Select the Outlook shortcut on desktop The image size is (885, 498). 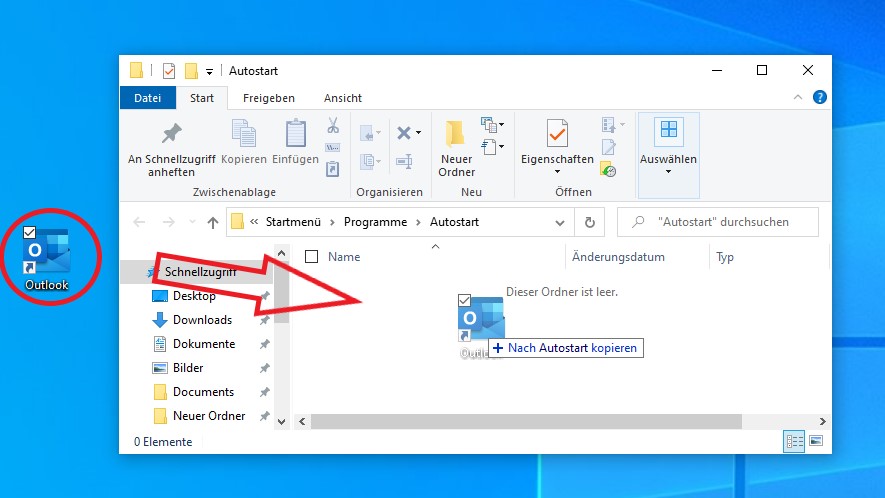pyautogui.click(x=47, y=260)
